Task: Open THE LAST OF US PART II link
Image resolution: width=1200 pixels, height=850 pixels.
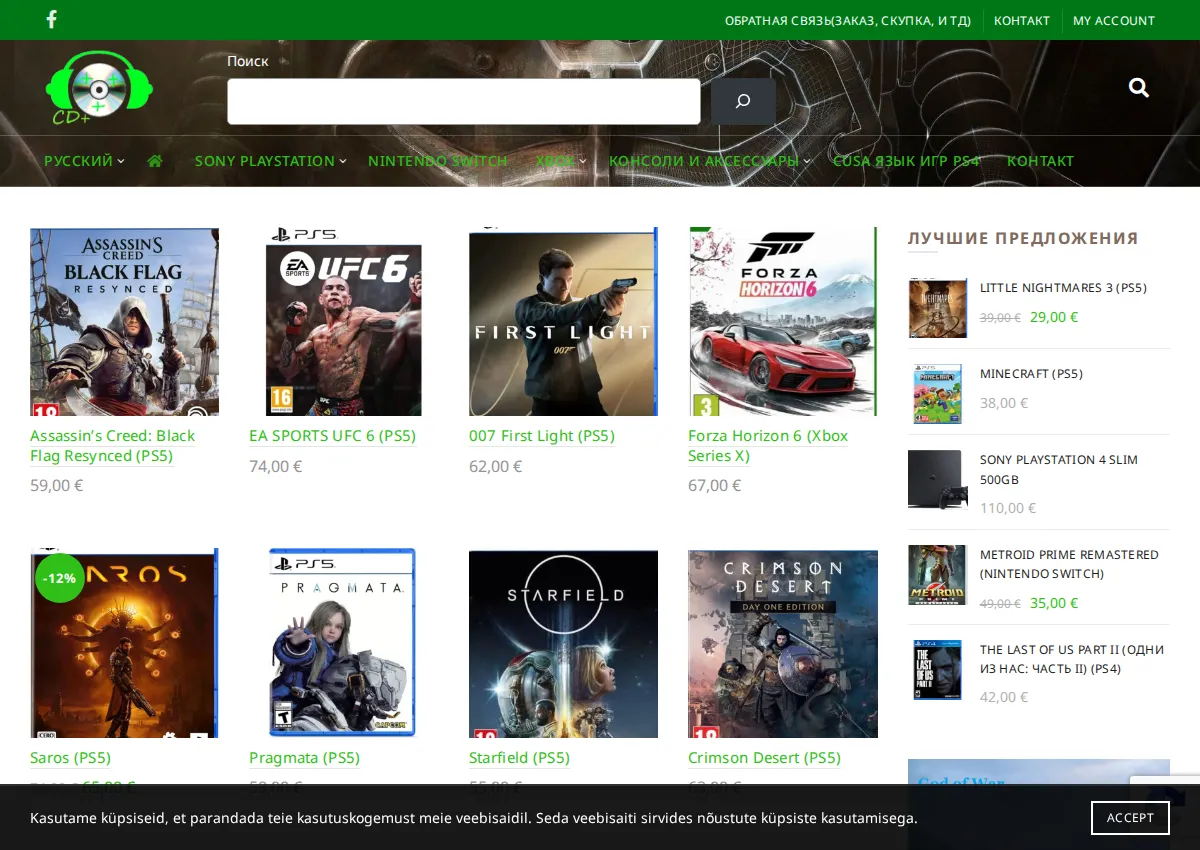Action: click(x=1072, y=659)
